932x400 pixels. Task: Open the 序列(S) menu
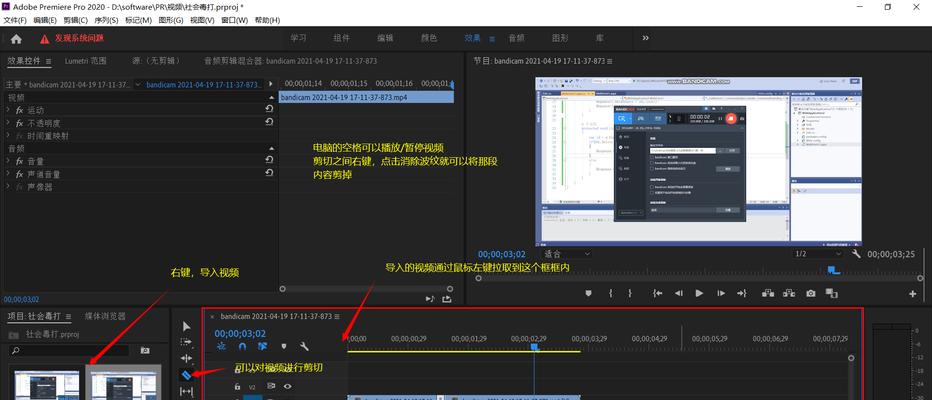[106, 20]
